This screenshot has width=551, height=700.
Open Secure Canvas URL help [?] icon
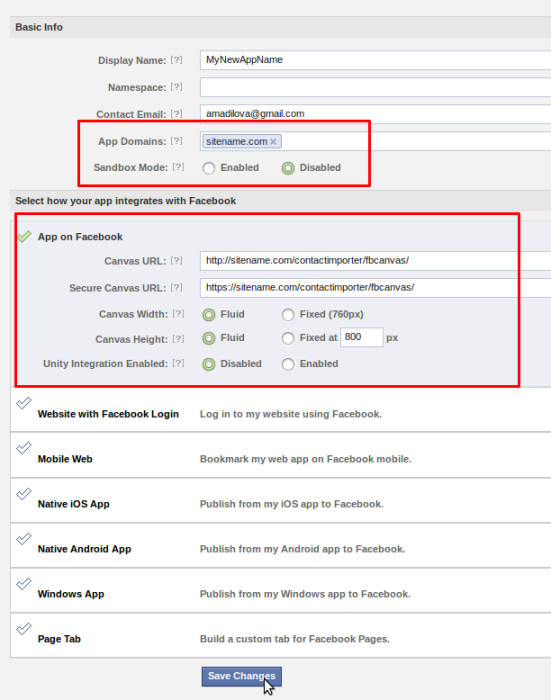click(x=176, y=288)
